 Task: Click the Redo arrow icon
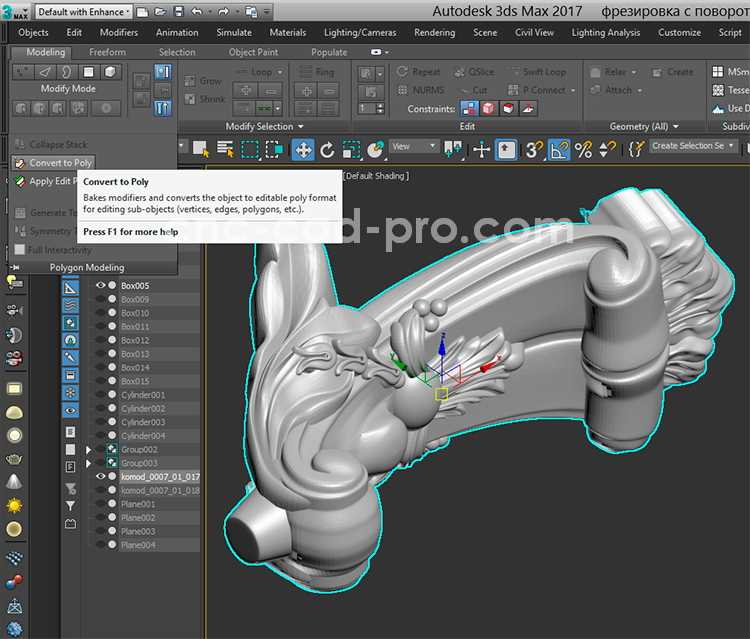pos(223,11)
